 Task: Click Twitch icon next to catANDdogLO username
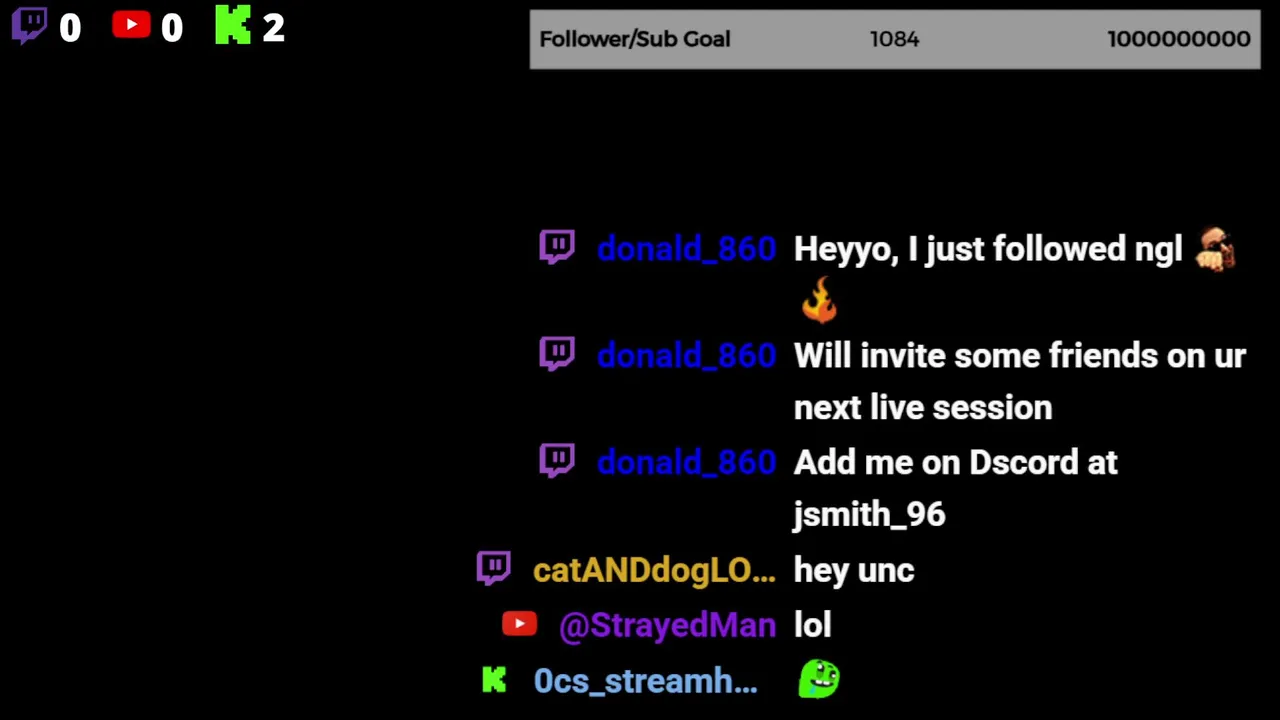click(493, 569)
